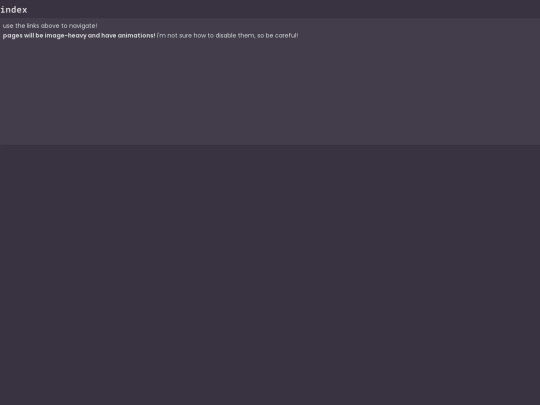Click the dark header bar right of index

(x=284, y=9)
